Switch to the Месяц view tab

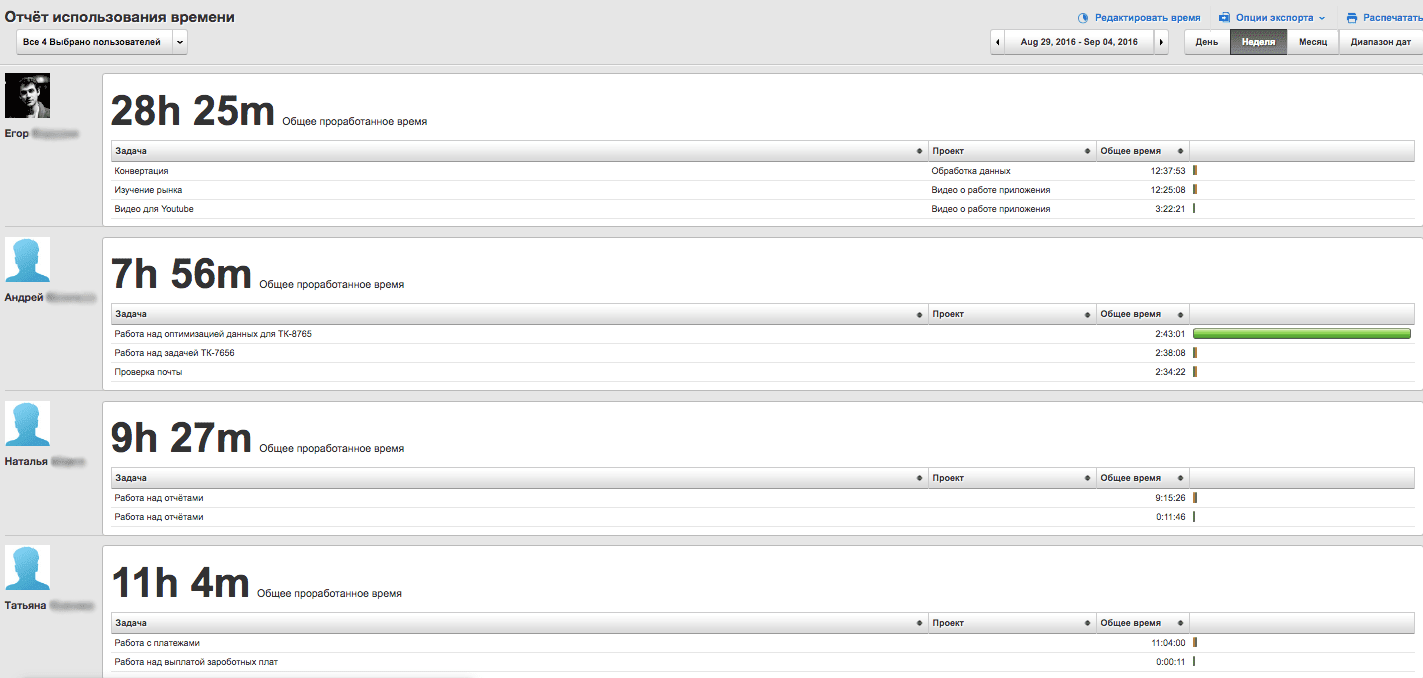[1313, 42]
